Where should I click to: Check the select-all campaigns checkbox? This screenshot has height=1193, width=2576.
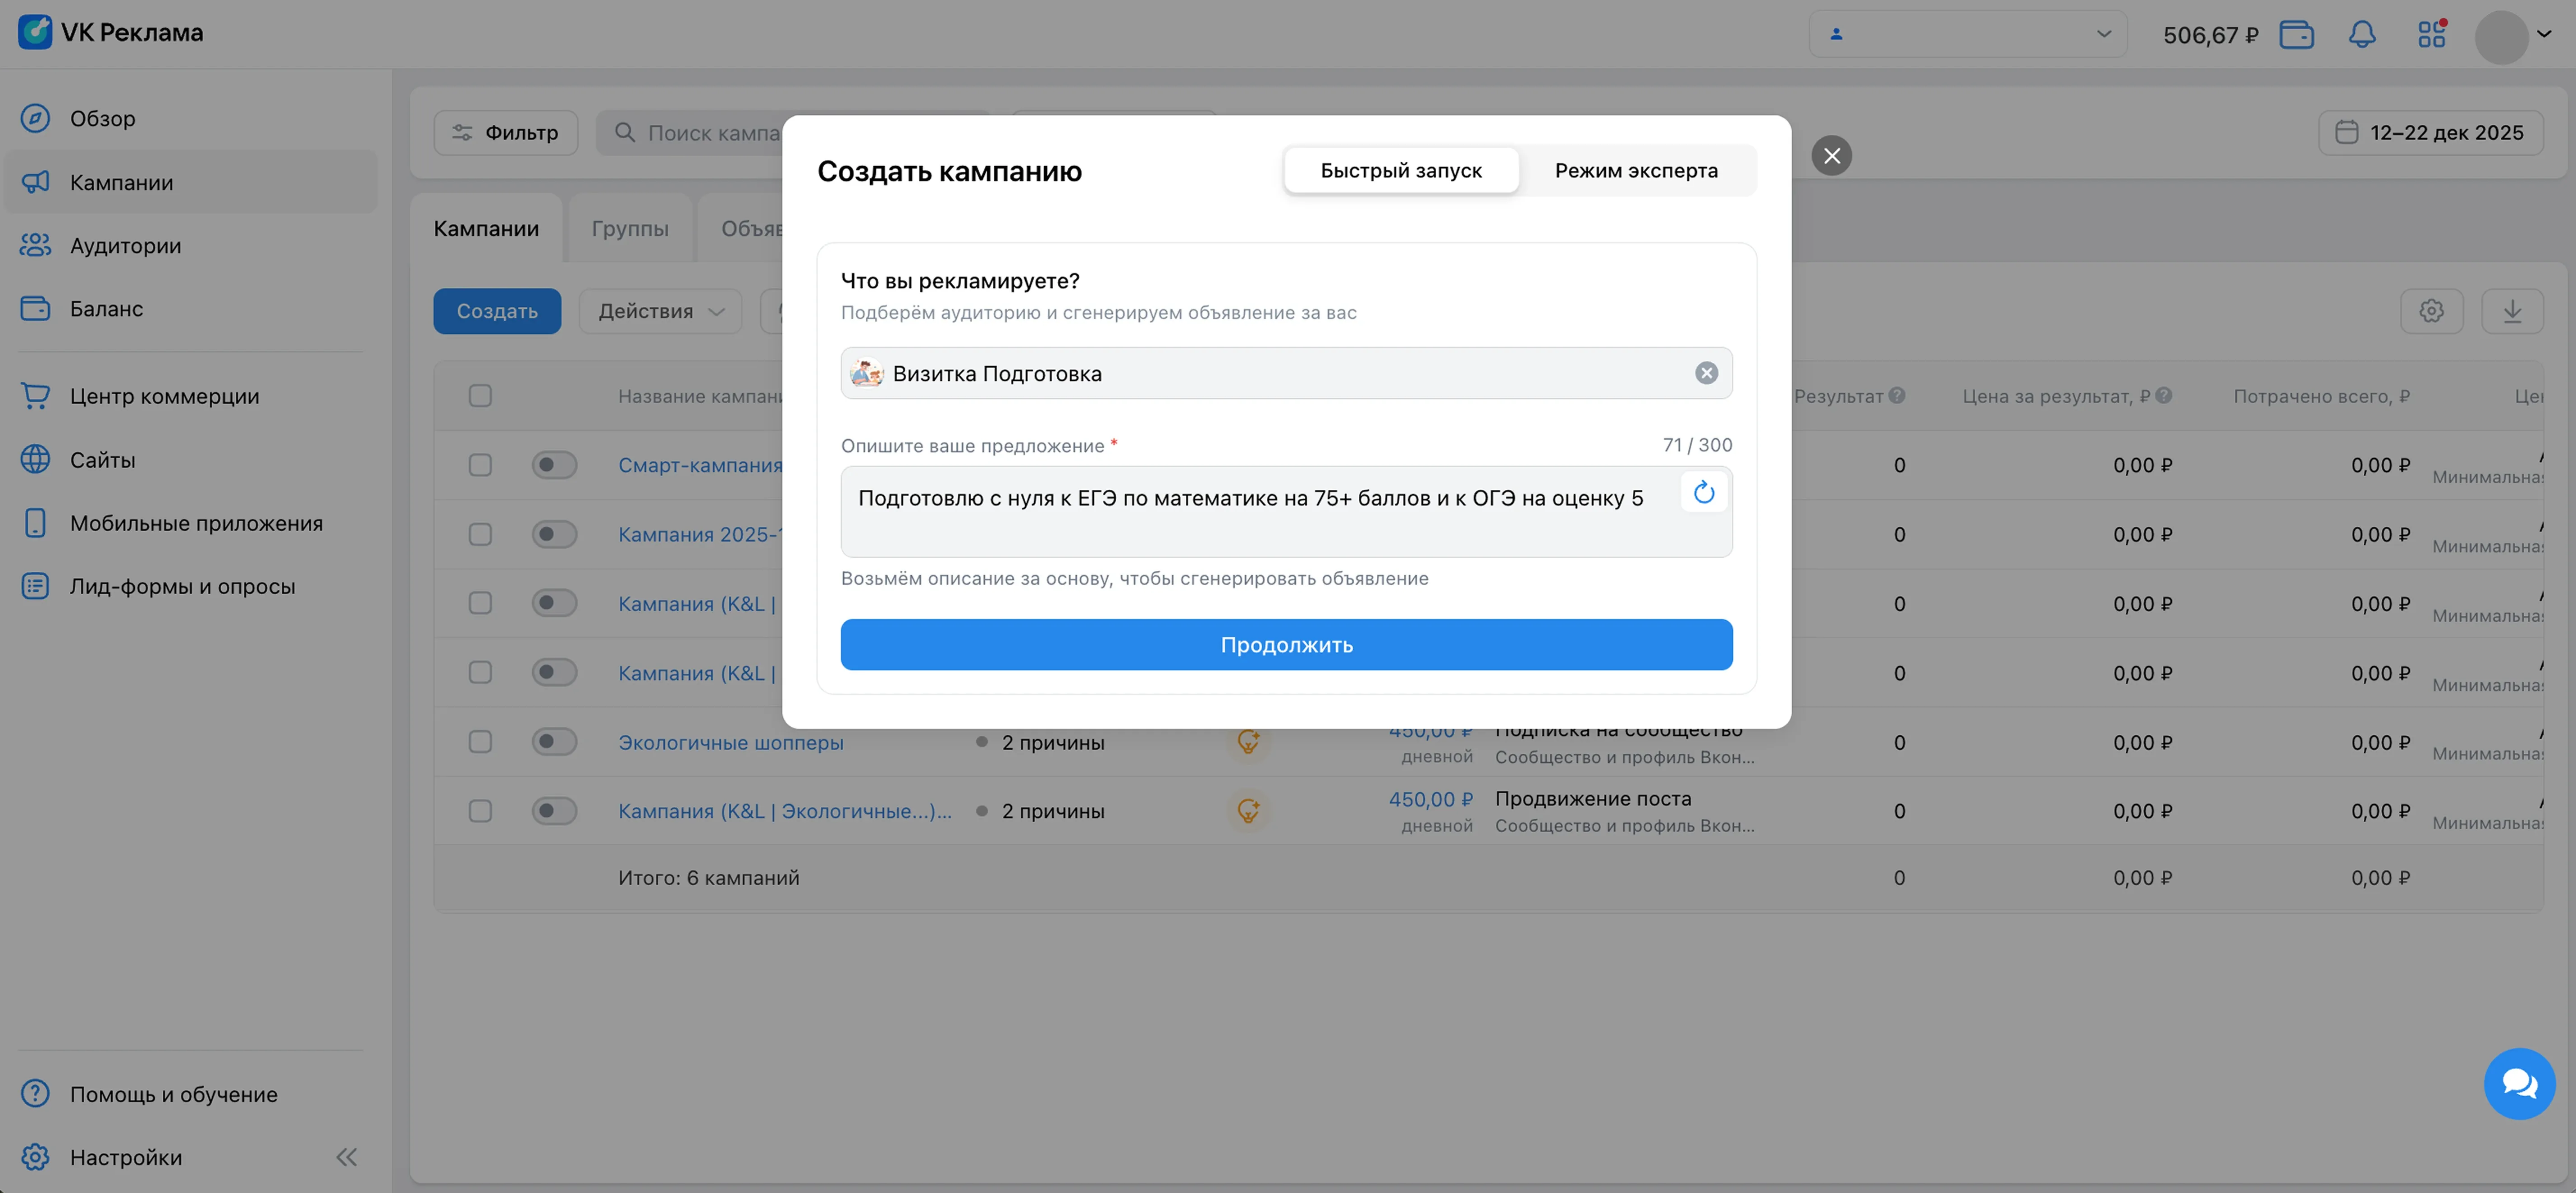coord(480,395)
